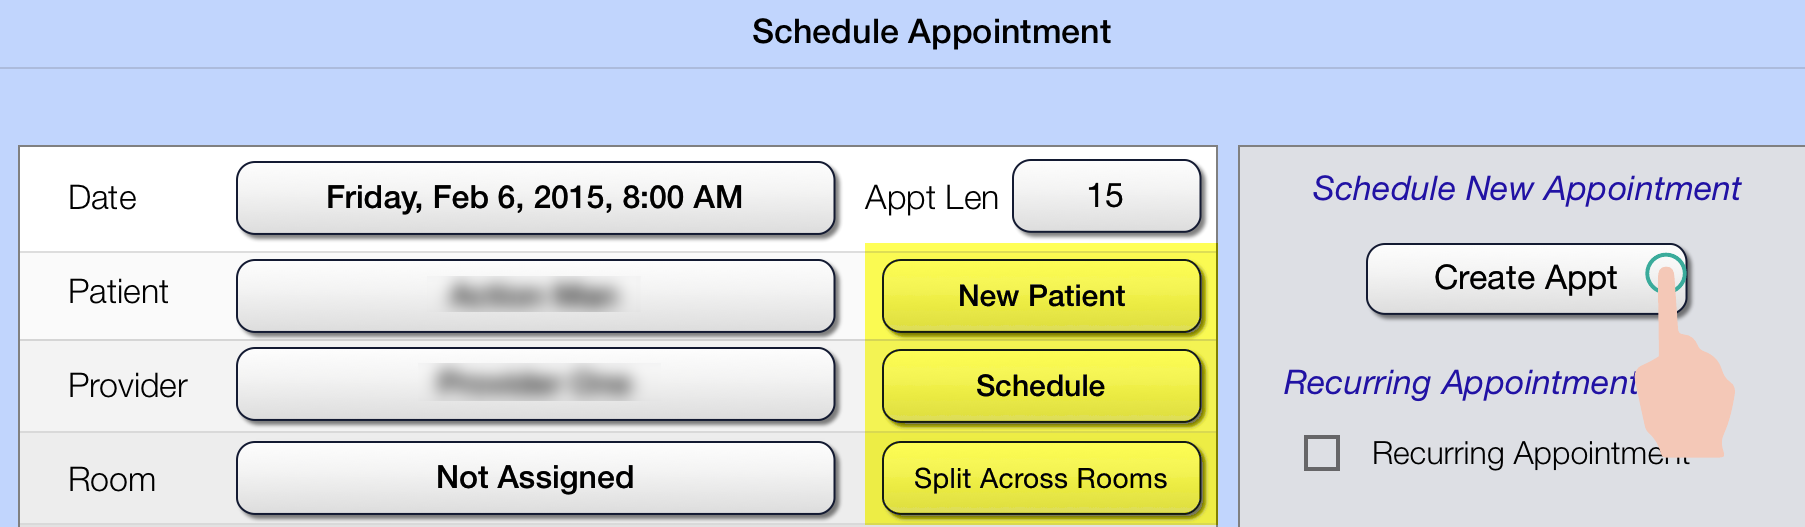Screen dimensions: 1805x527
Task: Click the Patient row label
Action: click(118, 292)
